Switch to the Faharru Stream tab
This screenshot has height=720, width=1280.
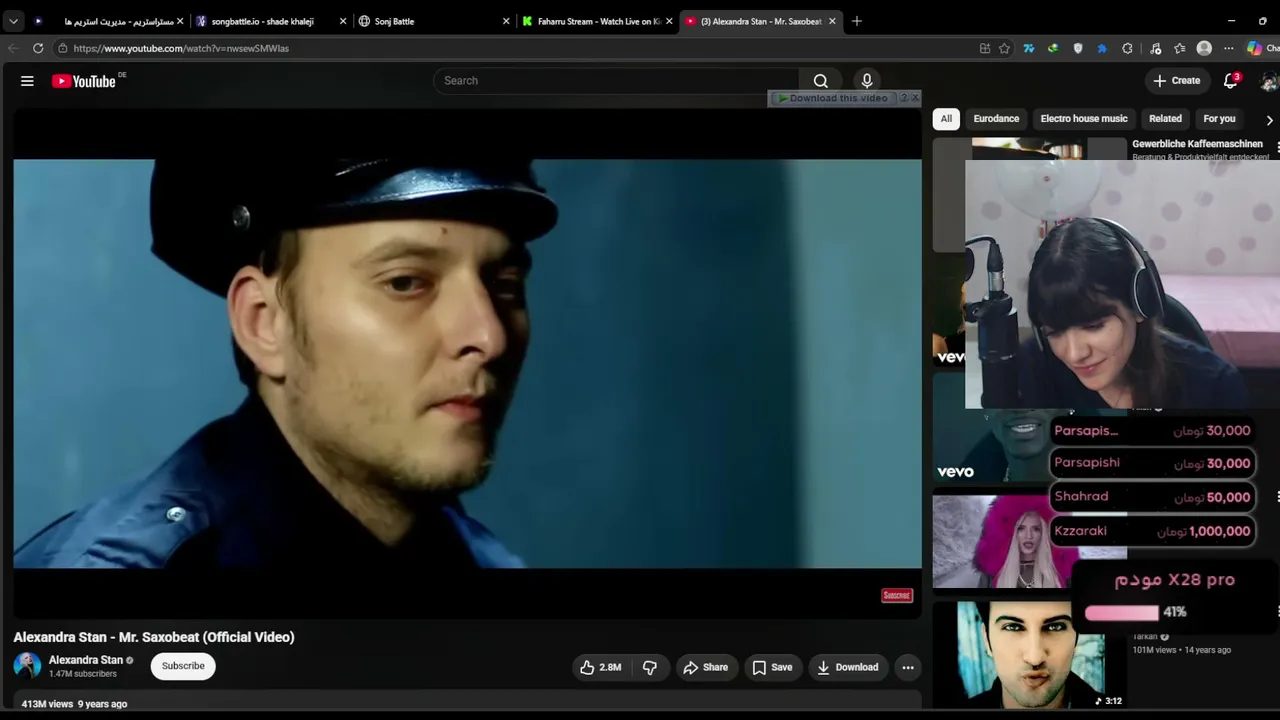(x=597, y=21)
